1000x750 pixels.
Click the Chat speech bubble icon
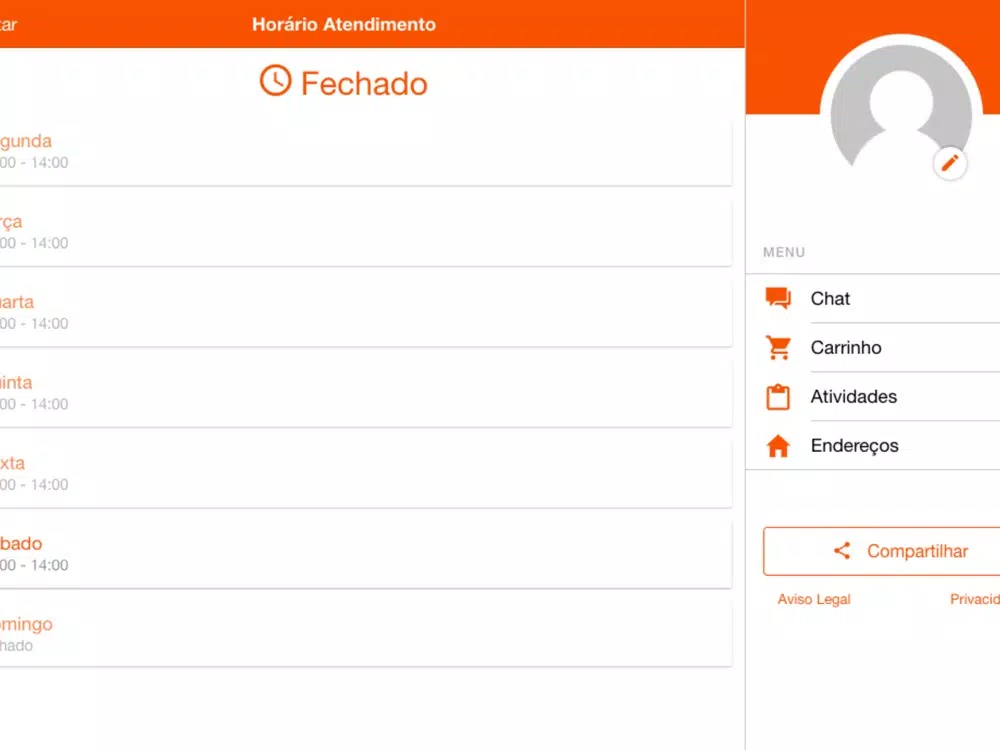click(778, 298)
